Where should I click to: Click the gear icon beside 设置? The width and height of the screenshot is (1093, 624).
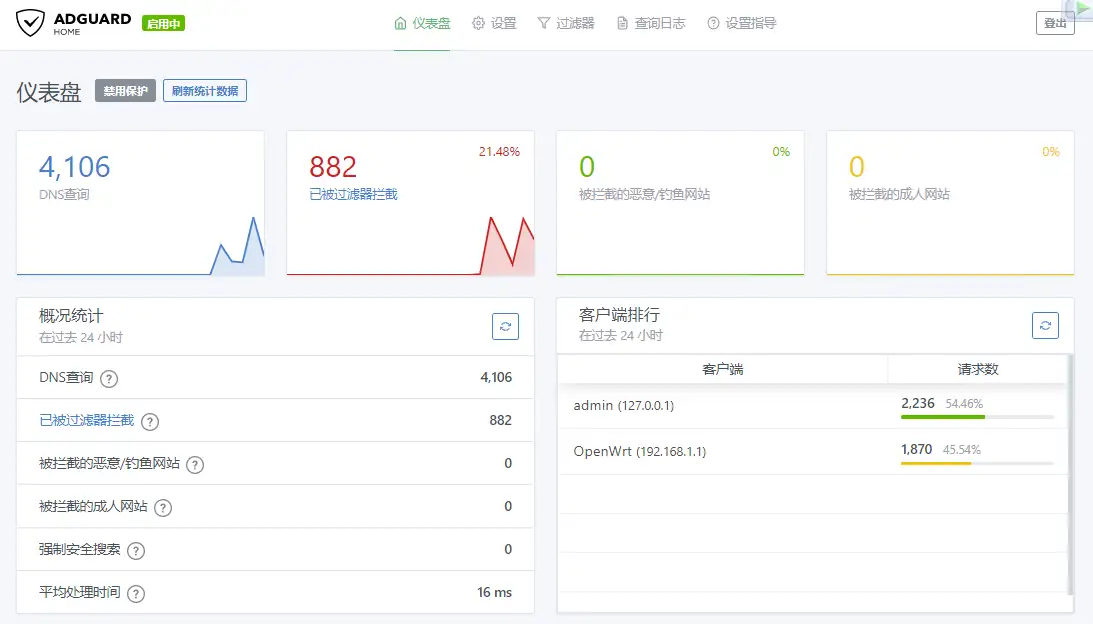click(478, 24)
